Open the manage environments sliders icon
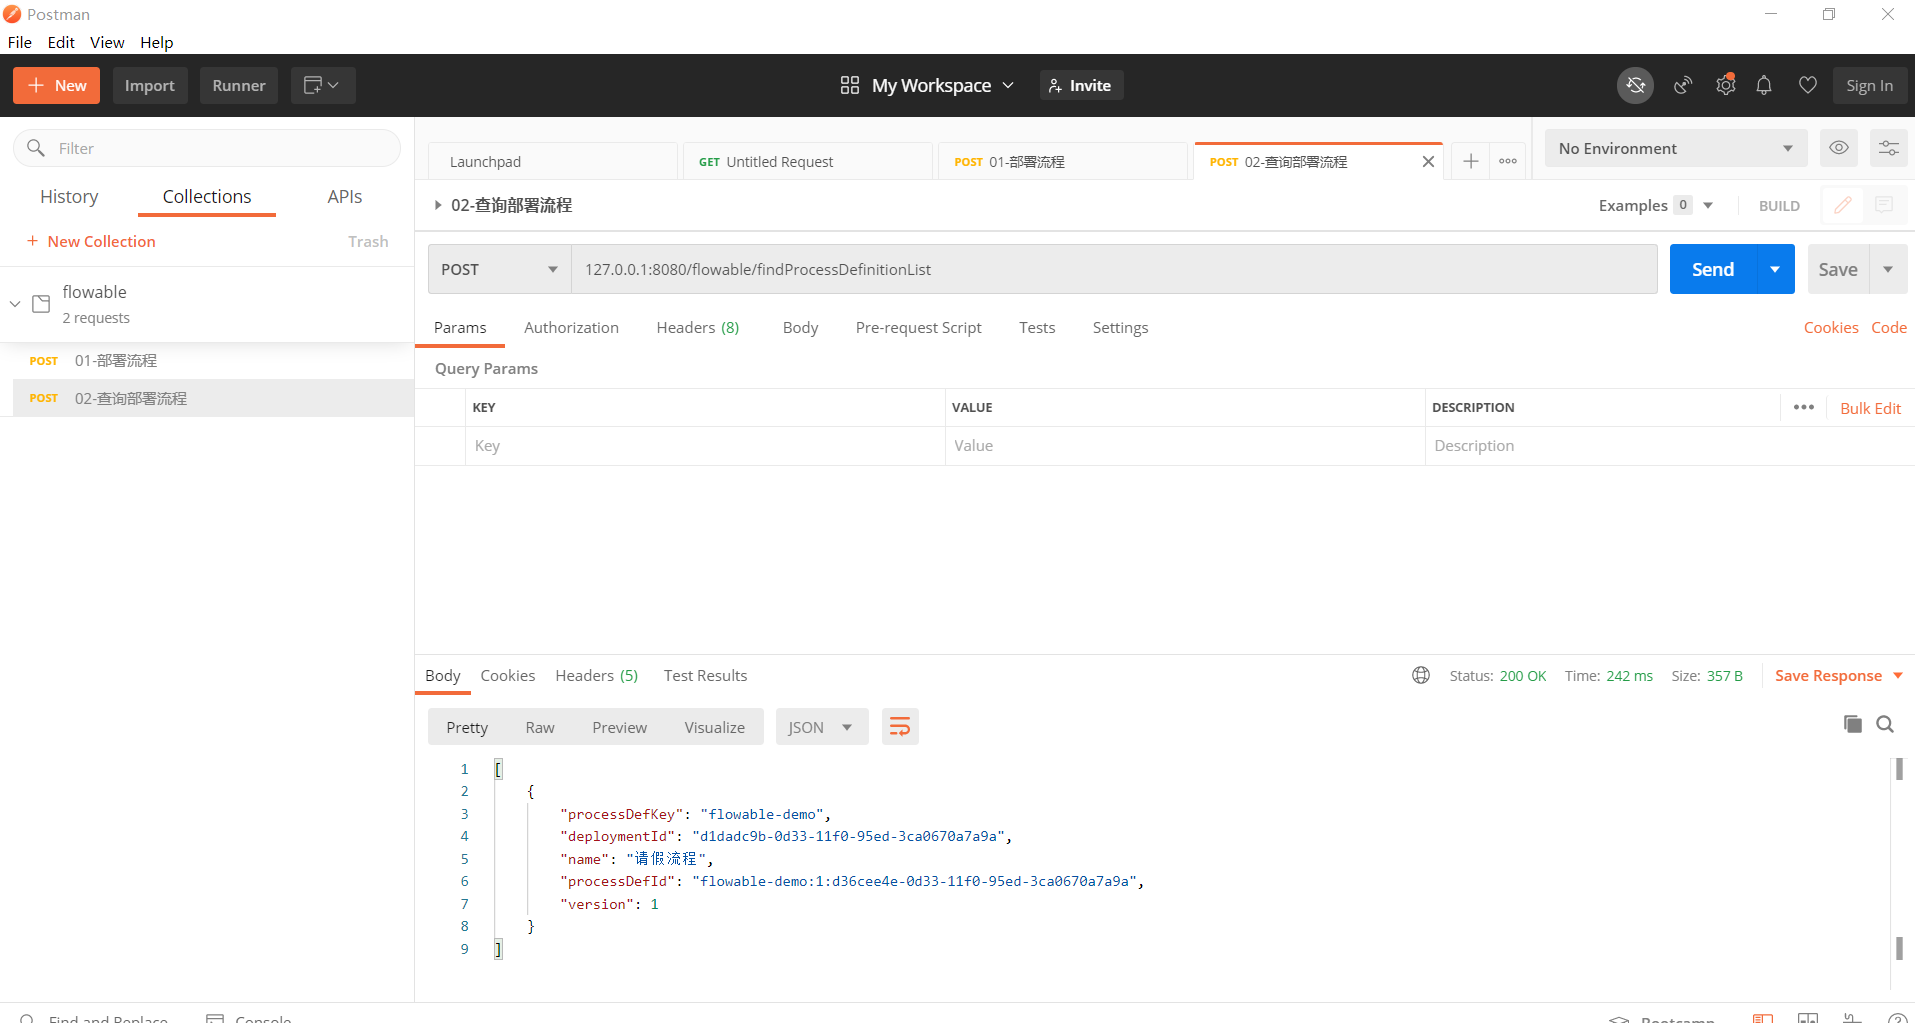 click(1888, 148)
